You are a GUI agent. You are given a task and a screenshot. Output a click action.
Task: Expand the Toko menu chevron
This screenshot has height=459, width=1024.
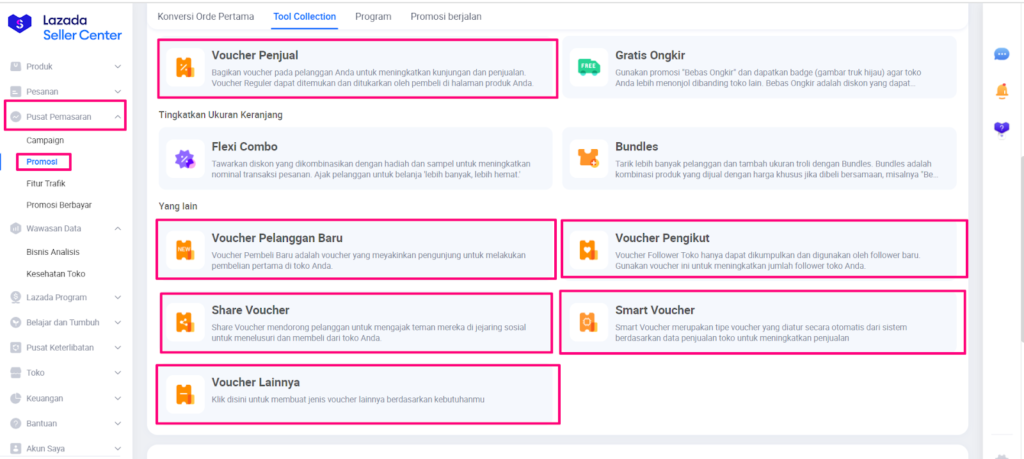118,373
